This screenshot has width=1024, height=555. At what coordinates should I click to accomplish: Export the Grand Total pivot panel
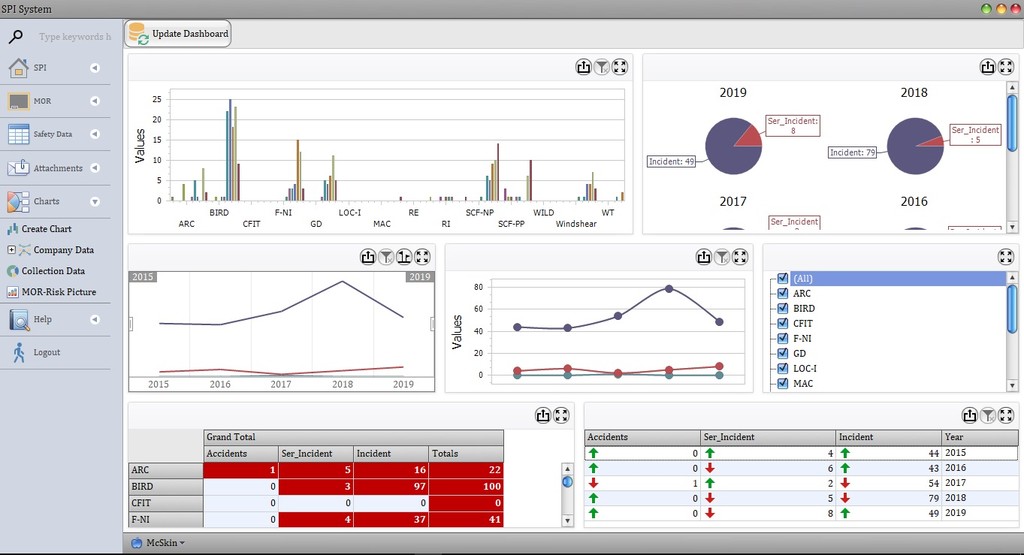(x=543, y=415)
